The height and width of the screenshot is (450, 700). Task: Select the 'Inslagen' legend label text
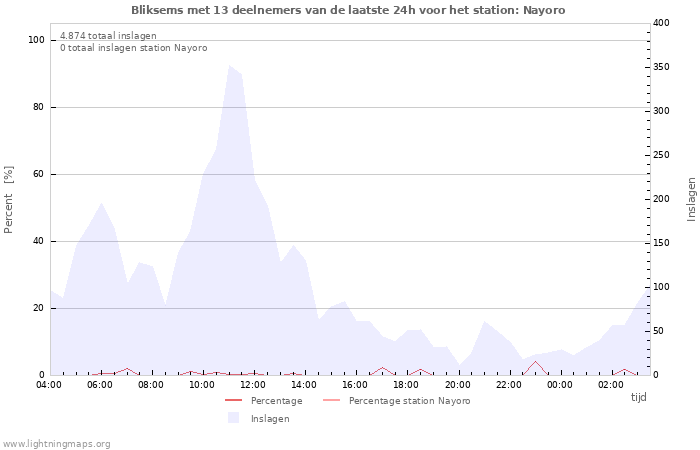(270, 419)
